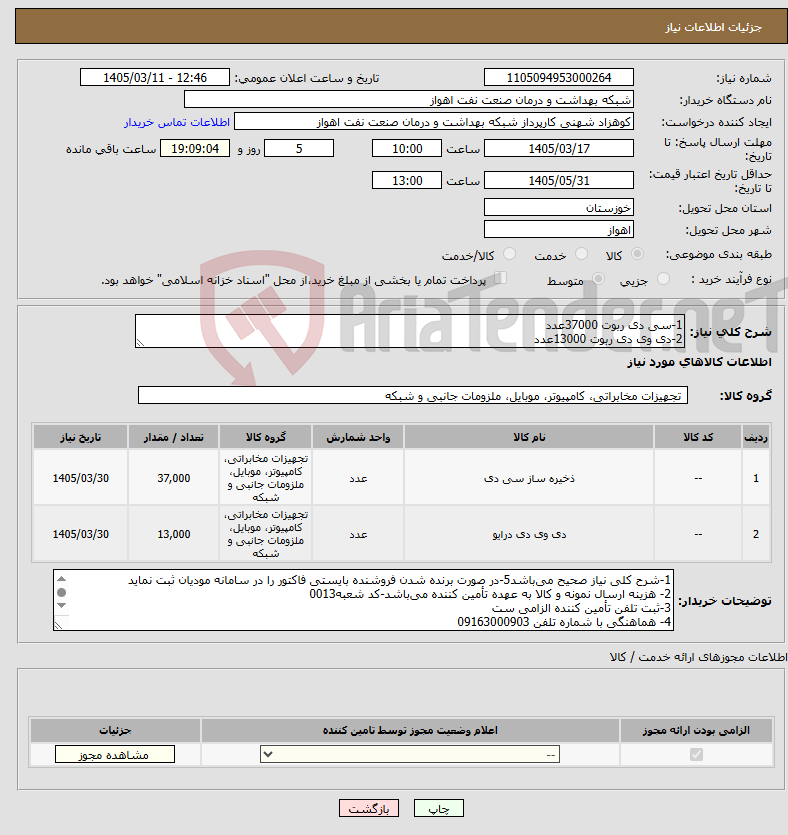
Task: Toggle the اسناد خزانه اسلامی payment checkbox
Action: [x=500, y=277]
